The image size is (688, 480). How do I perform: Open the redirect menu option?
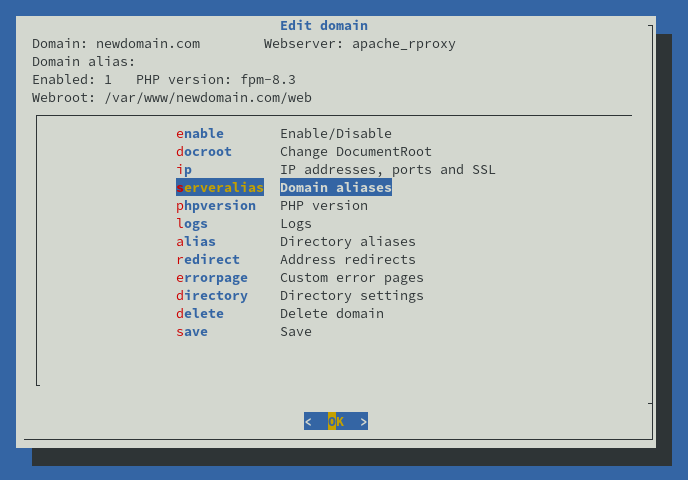point(208,259)
